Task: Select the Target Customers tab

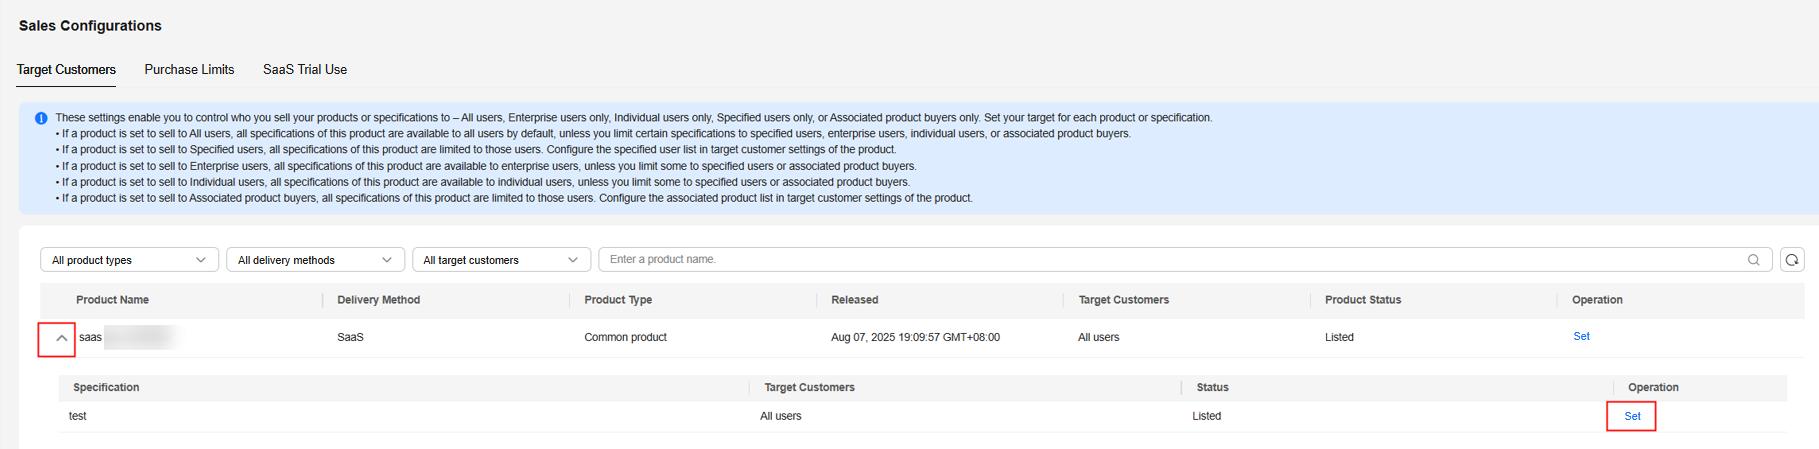Action: click(66, 70)
